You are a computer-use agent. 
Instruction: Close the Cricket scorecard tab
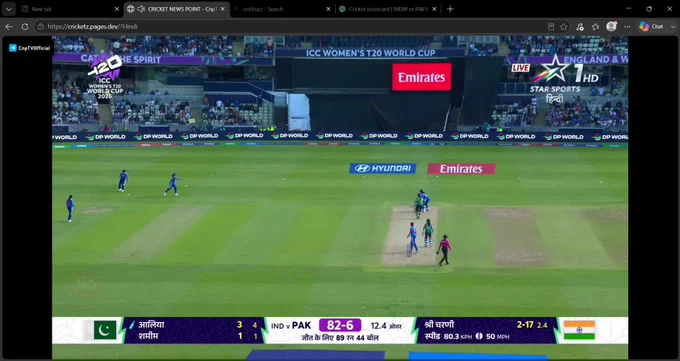coord(434,9)
